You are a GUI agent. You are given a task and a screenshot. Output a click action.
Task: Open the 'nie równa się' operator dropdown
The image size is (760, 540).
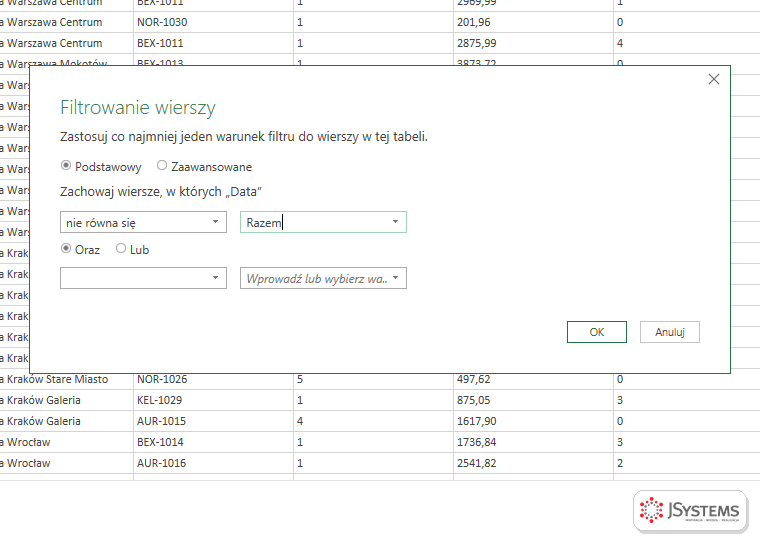[x=143, y=222]
